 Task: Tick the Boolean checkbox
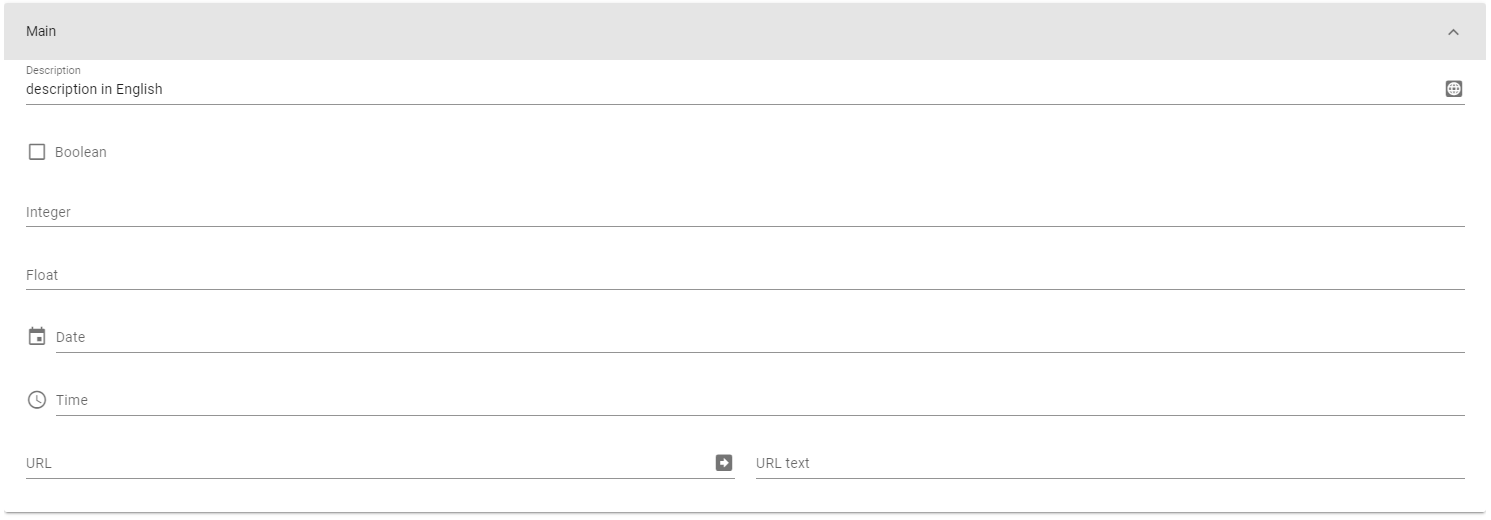37,152
